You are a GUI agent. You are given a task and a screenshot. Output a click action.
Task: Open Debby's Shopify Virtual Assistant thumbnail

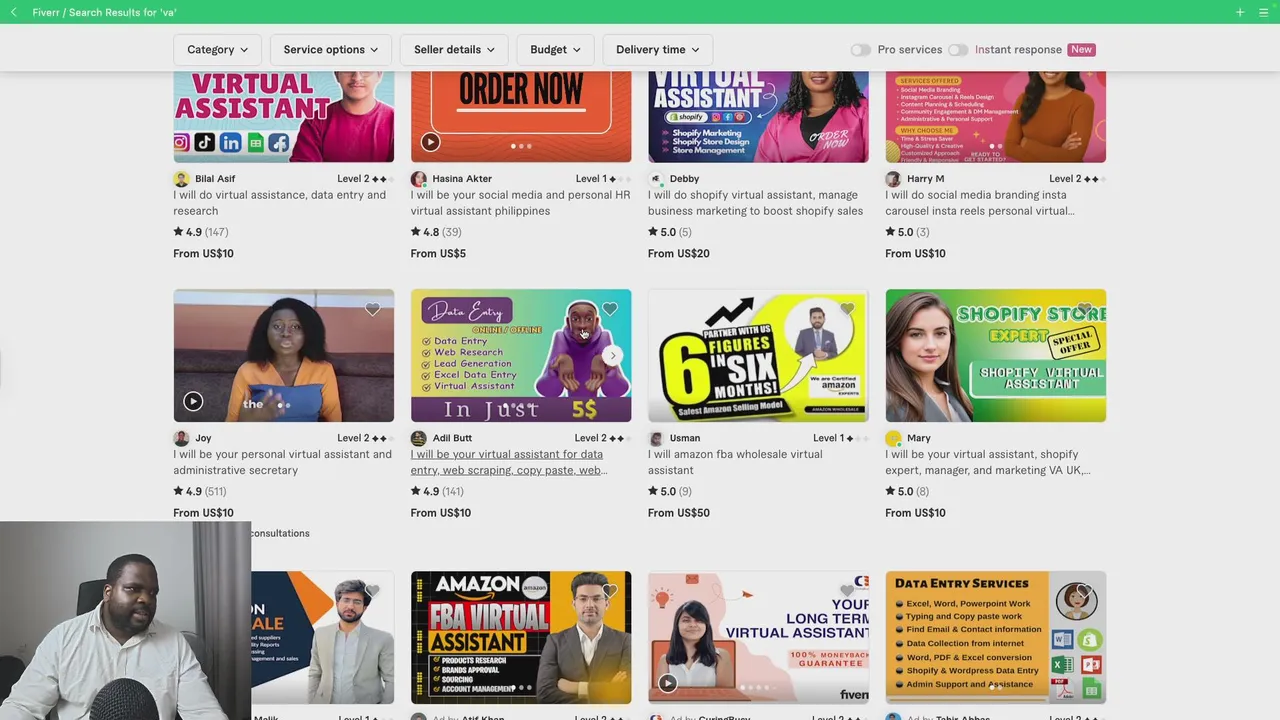click(x=758, y=116)
